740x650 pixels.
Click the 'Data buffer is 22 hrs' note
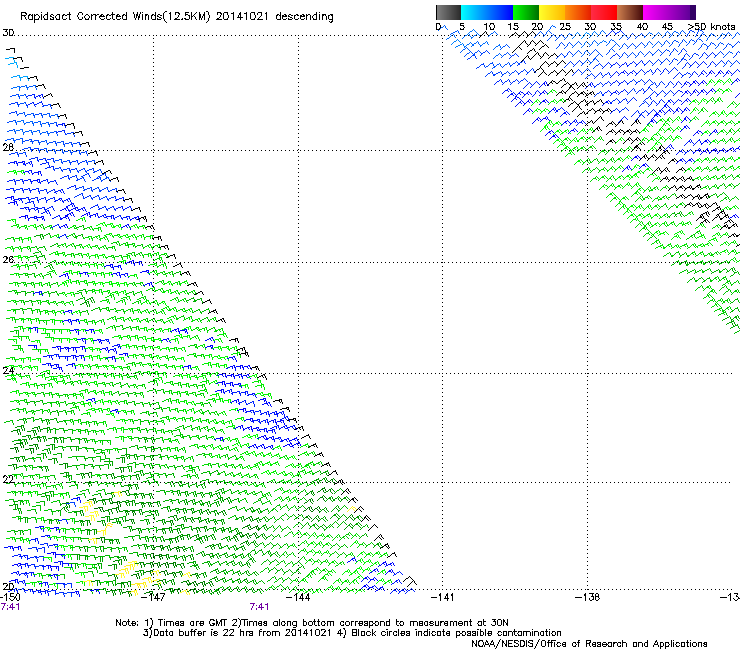[x=352, y=633]
